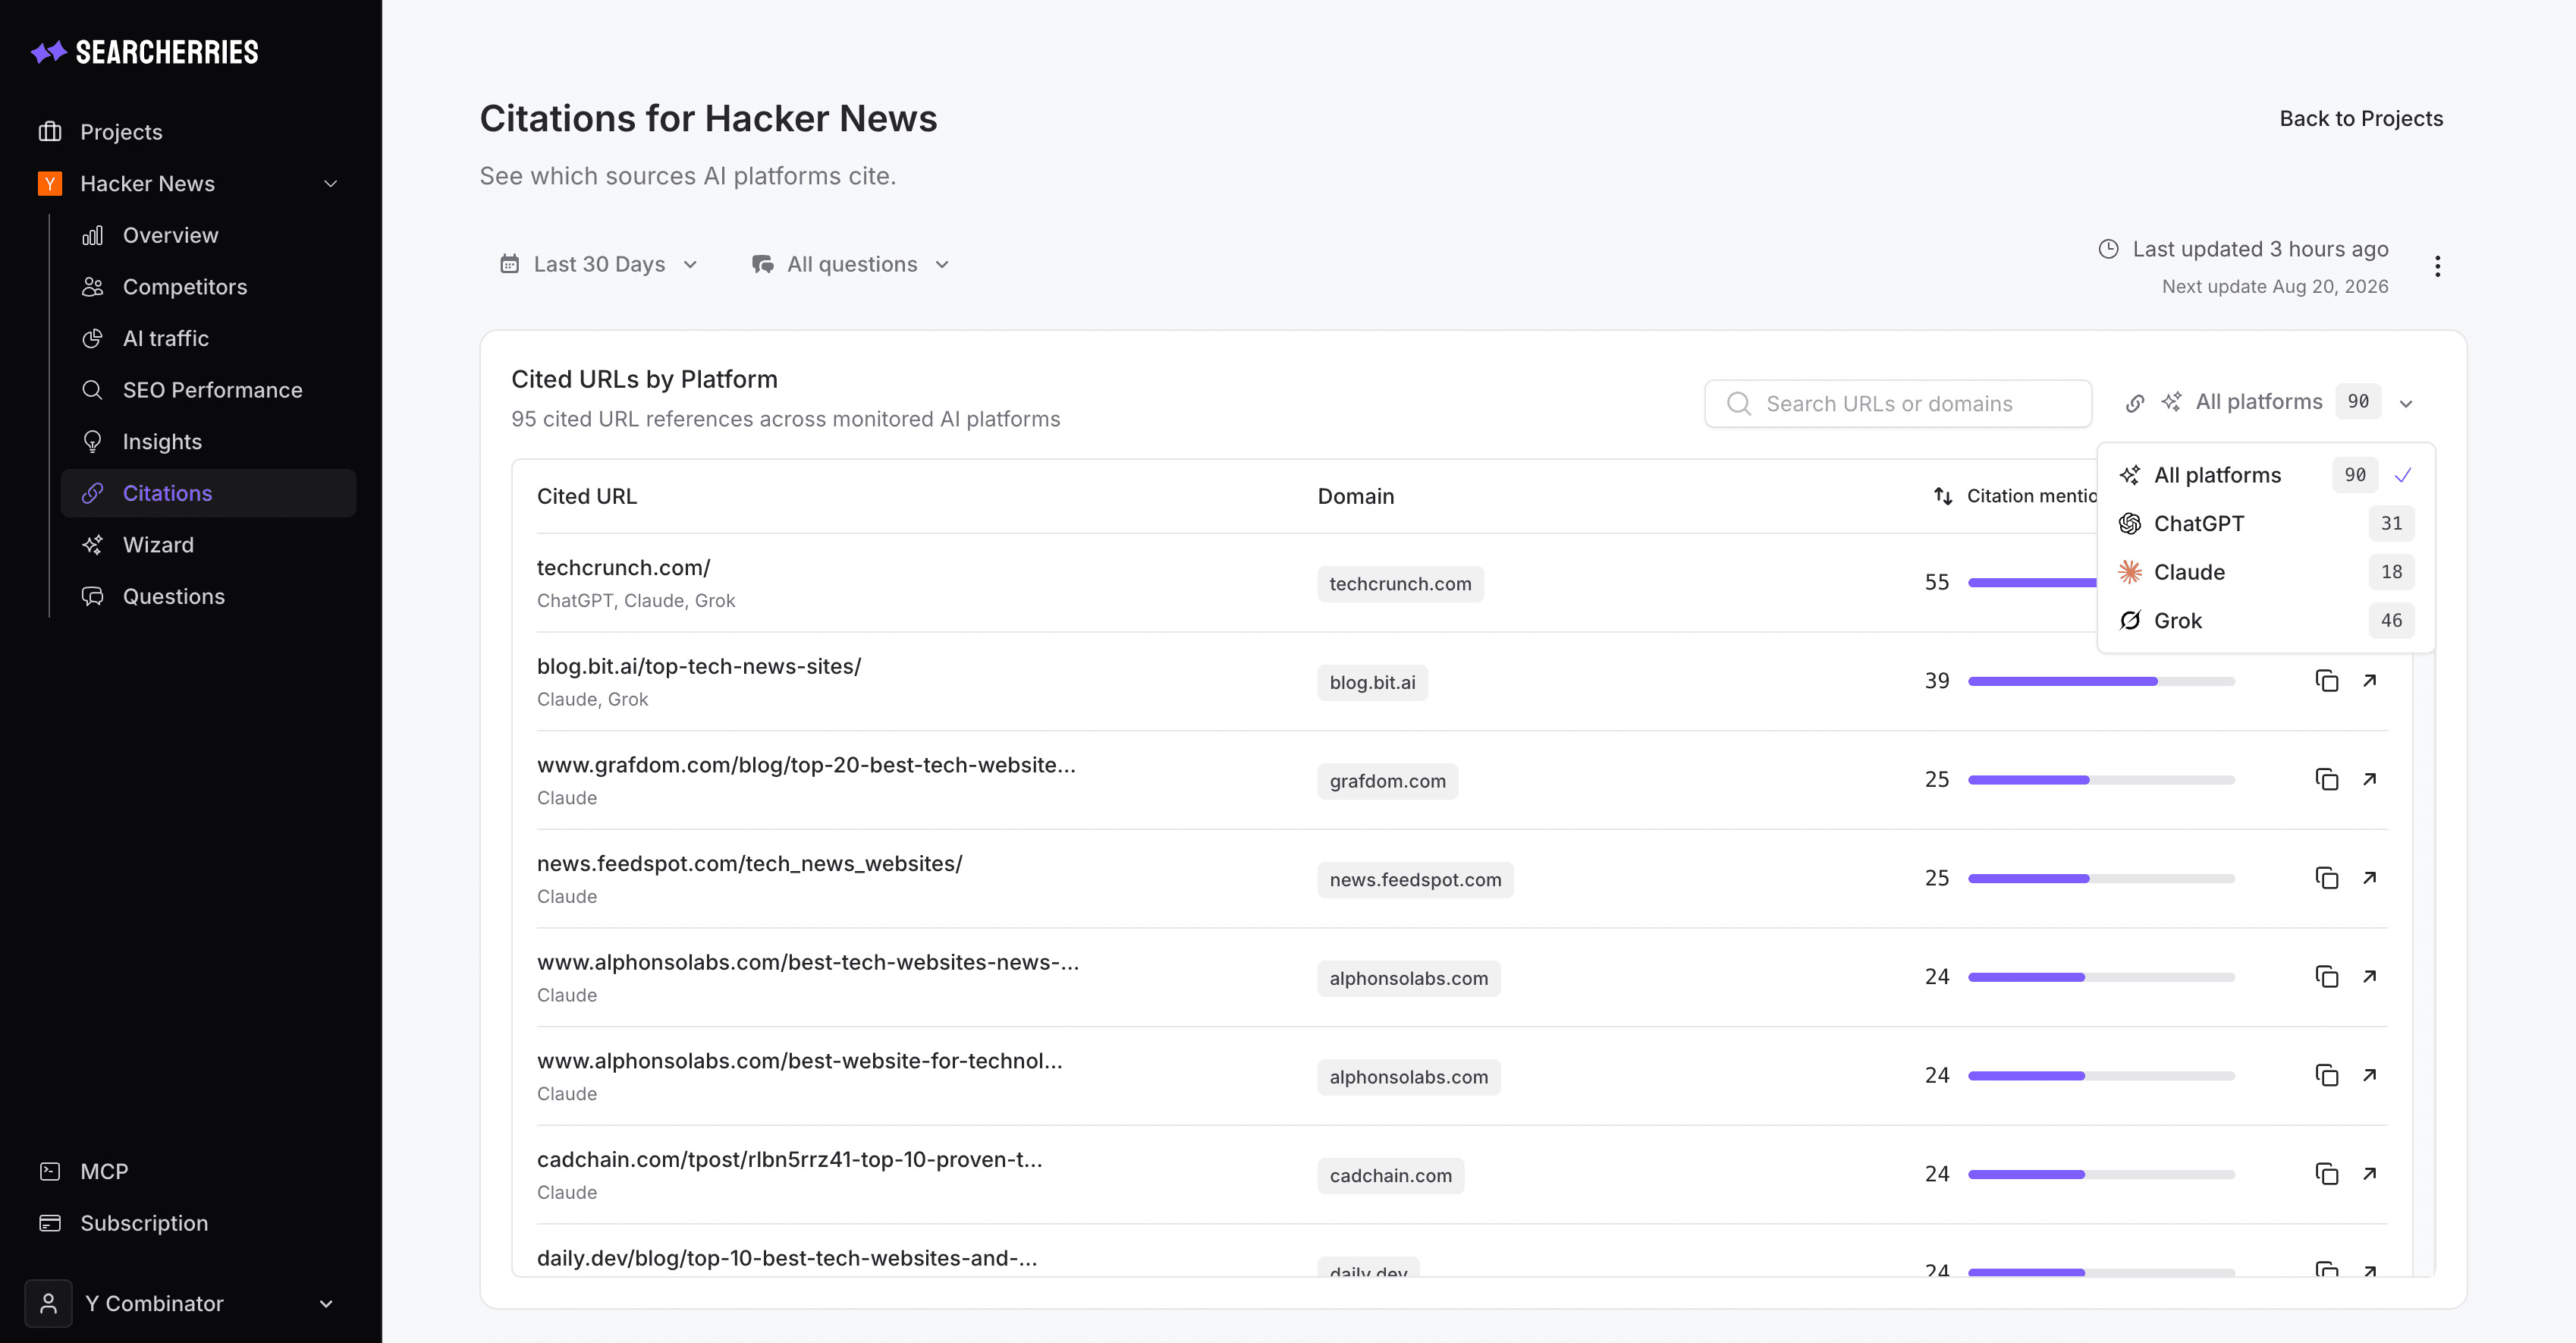Open blog.bit.ai link in new tab
The height and width of the screenshot is (1343, 2576).
(2369, 681)
